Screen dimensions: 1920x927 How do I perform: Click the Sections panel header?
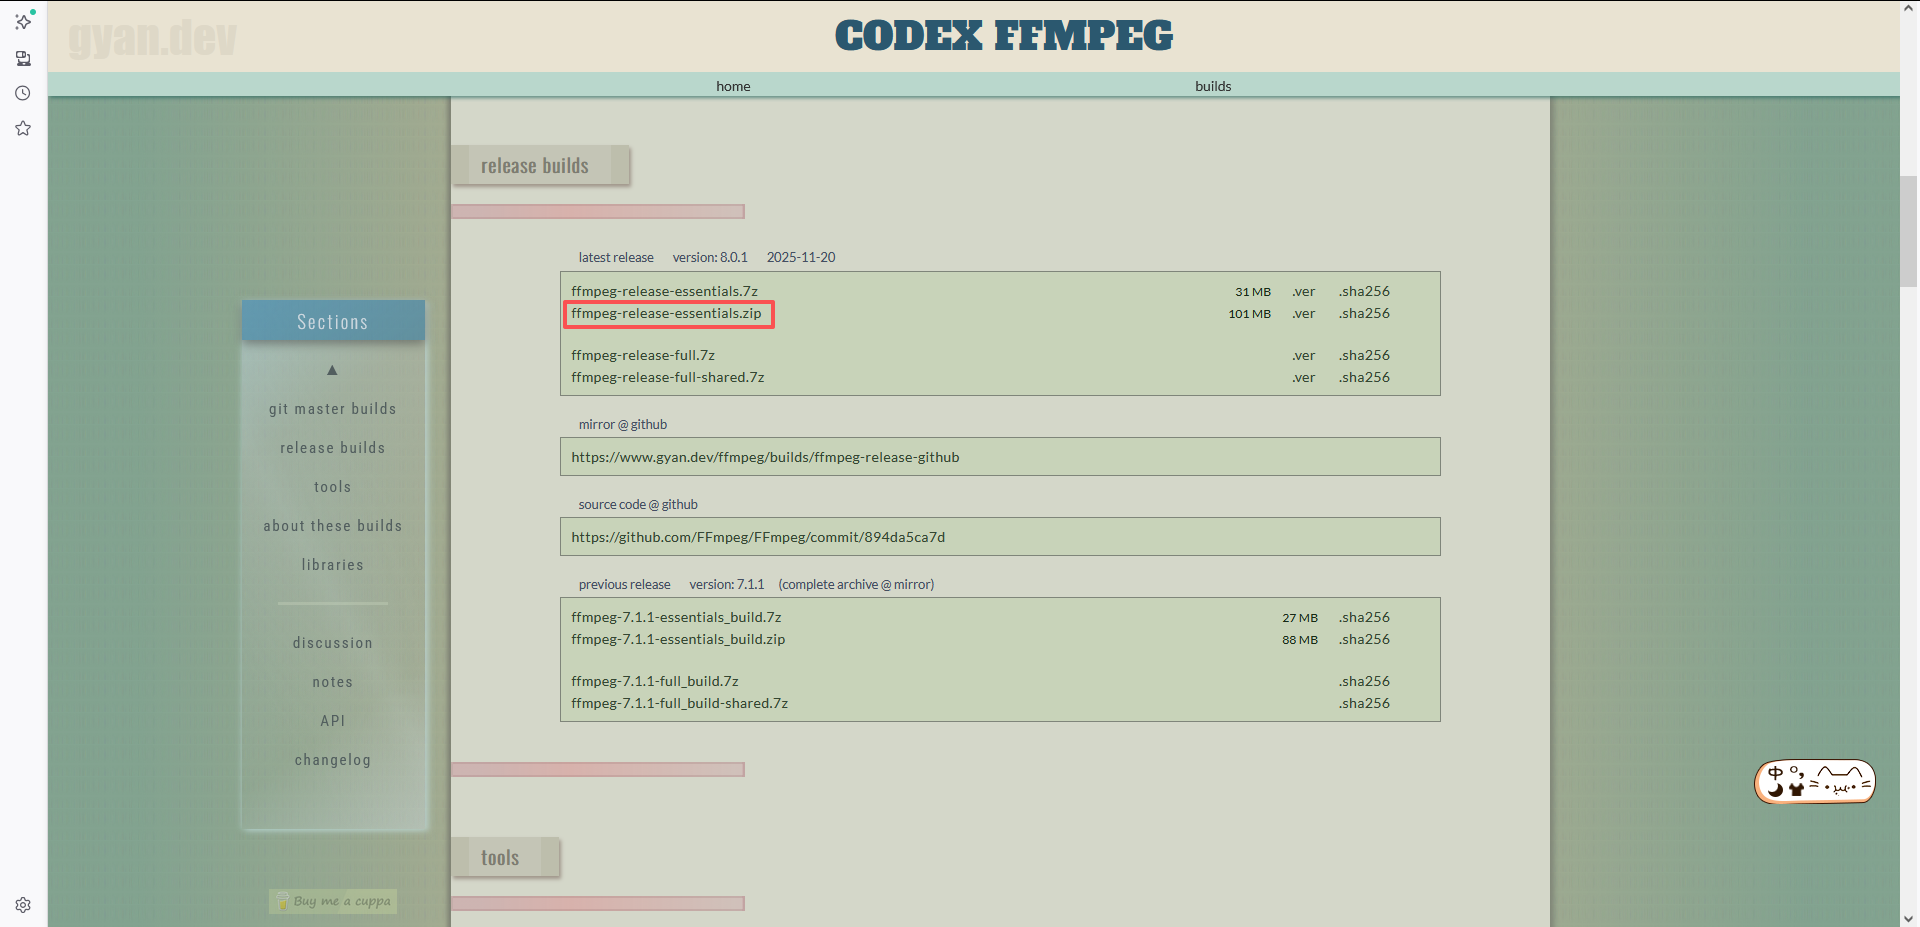333,321
